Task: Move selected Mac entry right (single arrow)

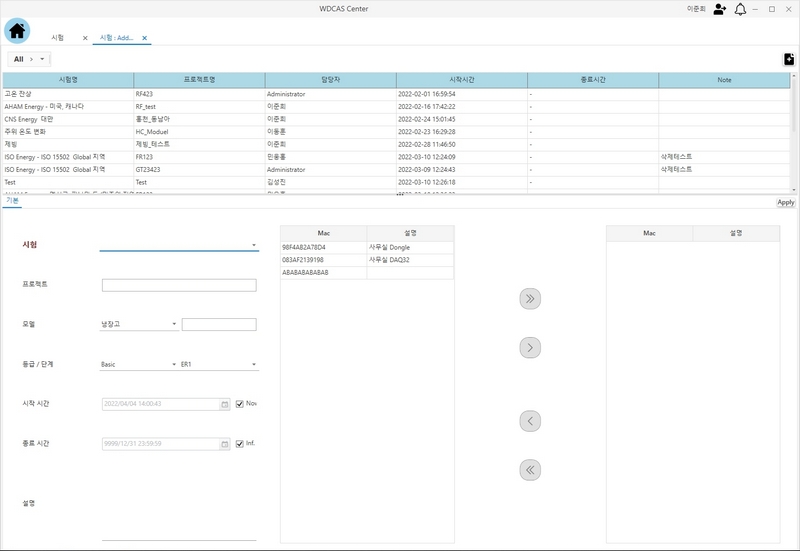Action: point(530,348)
